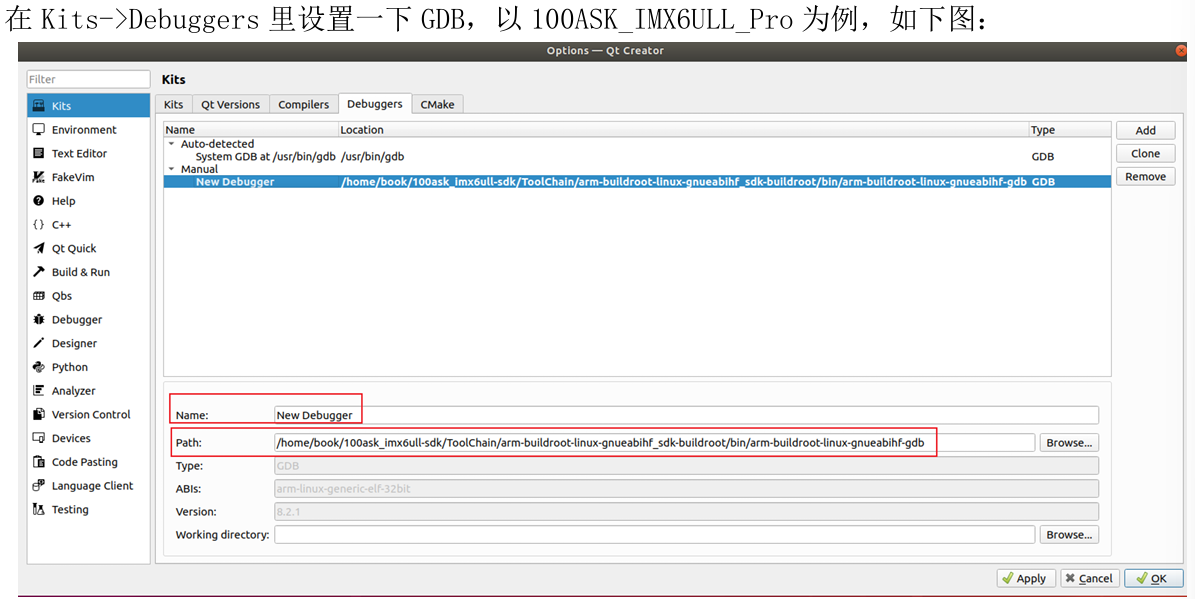
Task: Browse for the debugger Path
Action: click(x=1069, y=443)
